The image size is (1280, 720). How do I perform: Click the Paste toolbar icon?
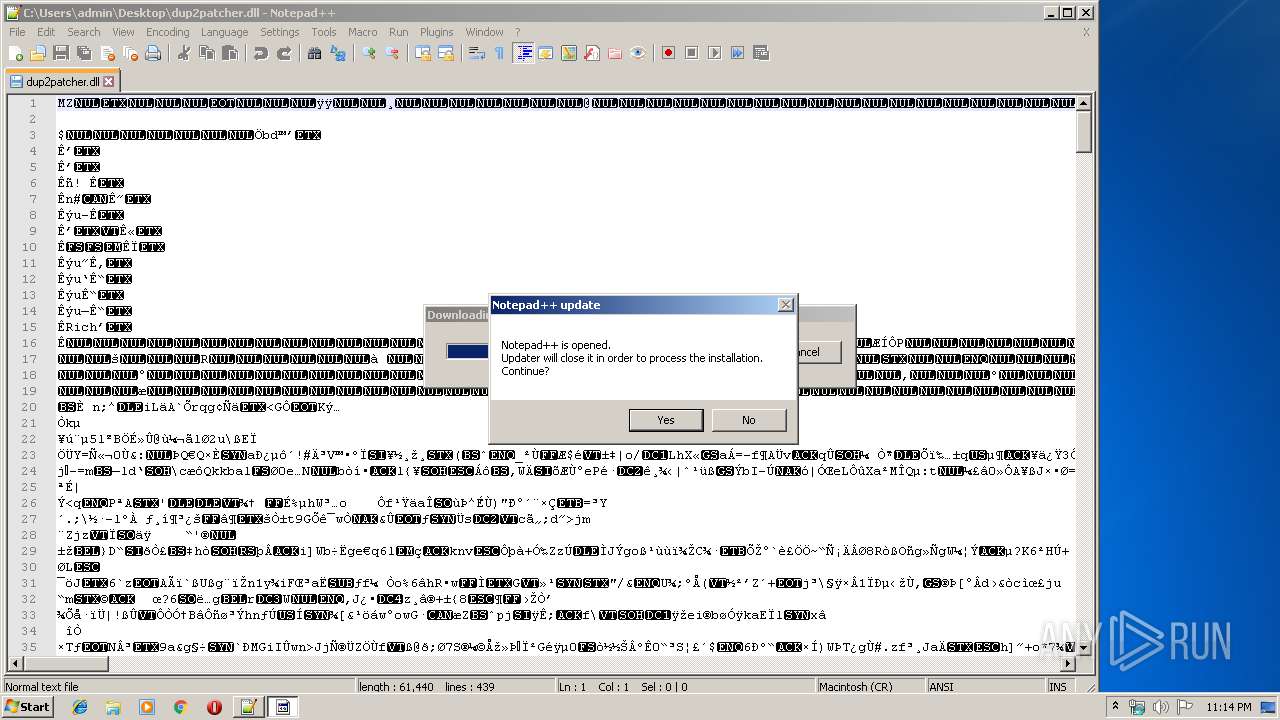pyautogui.click(x=230, y=53)
